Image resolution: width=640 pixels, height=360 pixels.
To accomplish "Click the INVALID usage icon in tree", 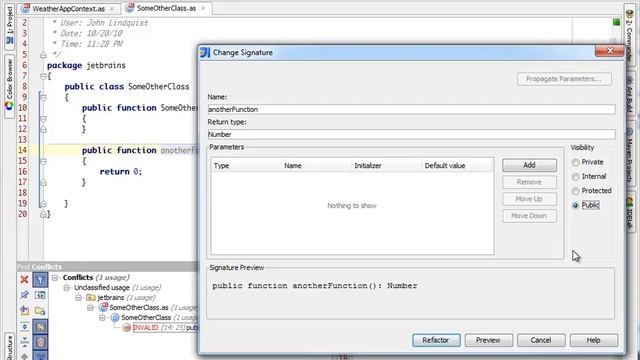I will 127,327.
